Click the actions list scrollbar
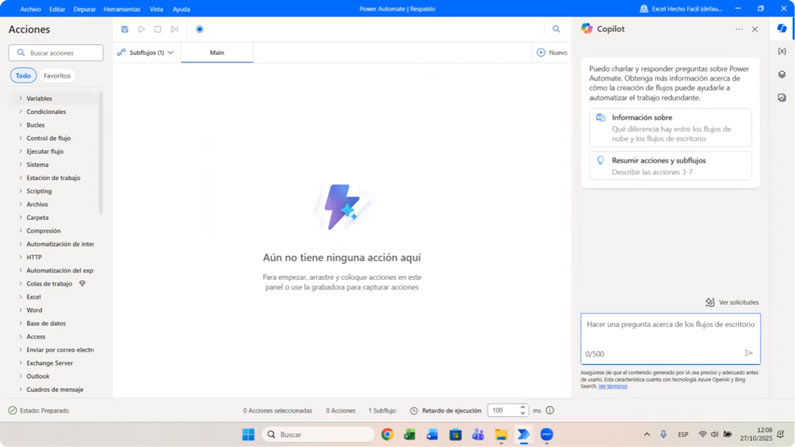Screen dimensions: 795x447 coord(100,152)
